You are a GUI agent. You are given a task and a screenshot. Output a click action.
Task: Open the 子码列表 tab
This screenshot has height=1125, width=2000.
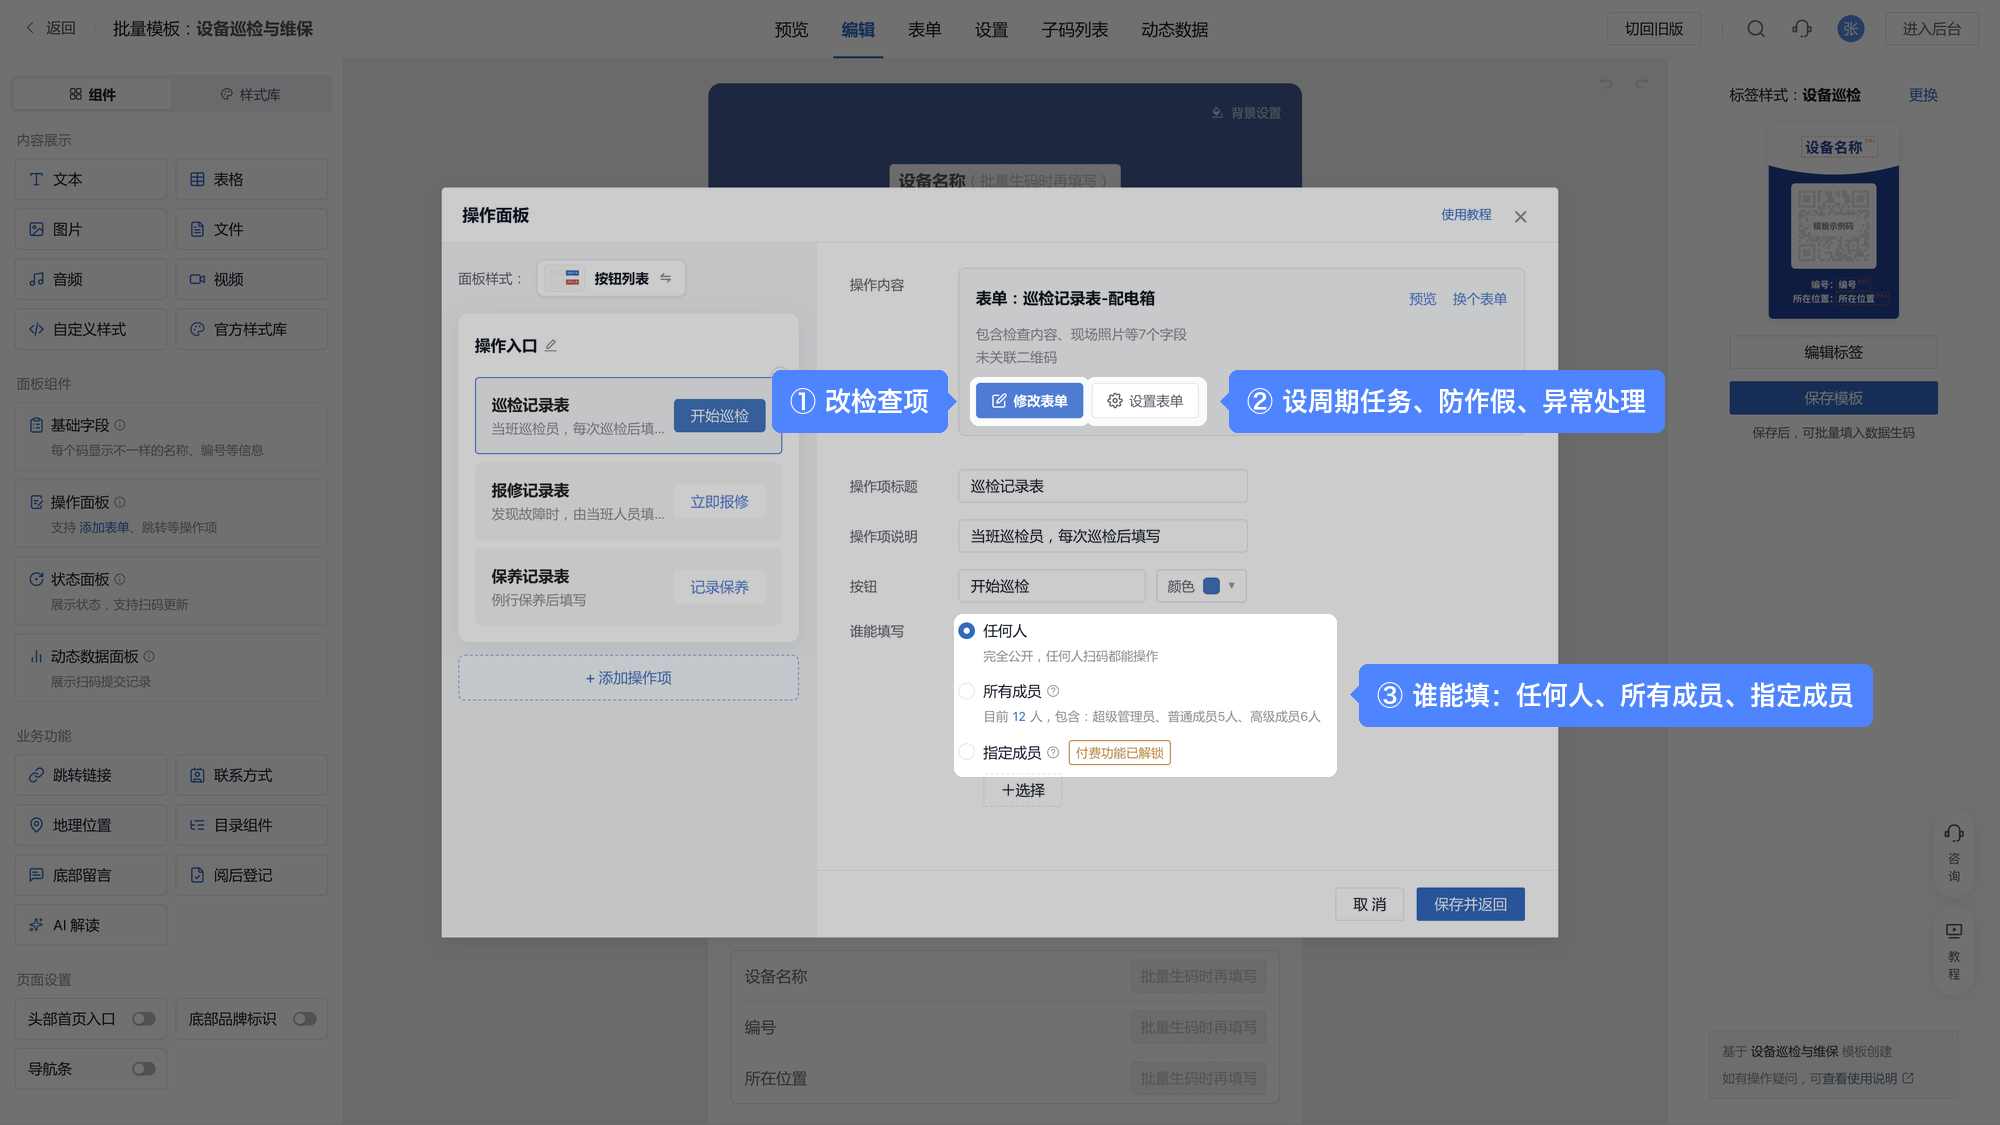[1074, 30]
